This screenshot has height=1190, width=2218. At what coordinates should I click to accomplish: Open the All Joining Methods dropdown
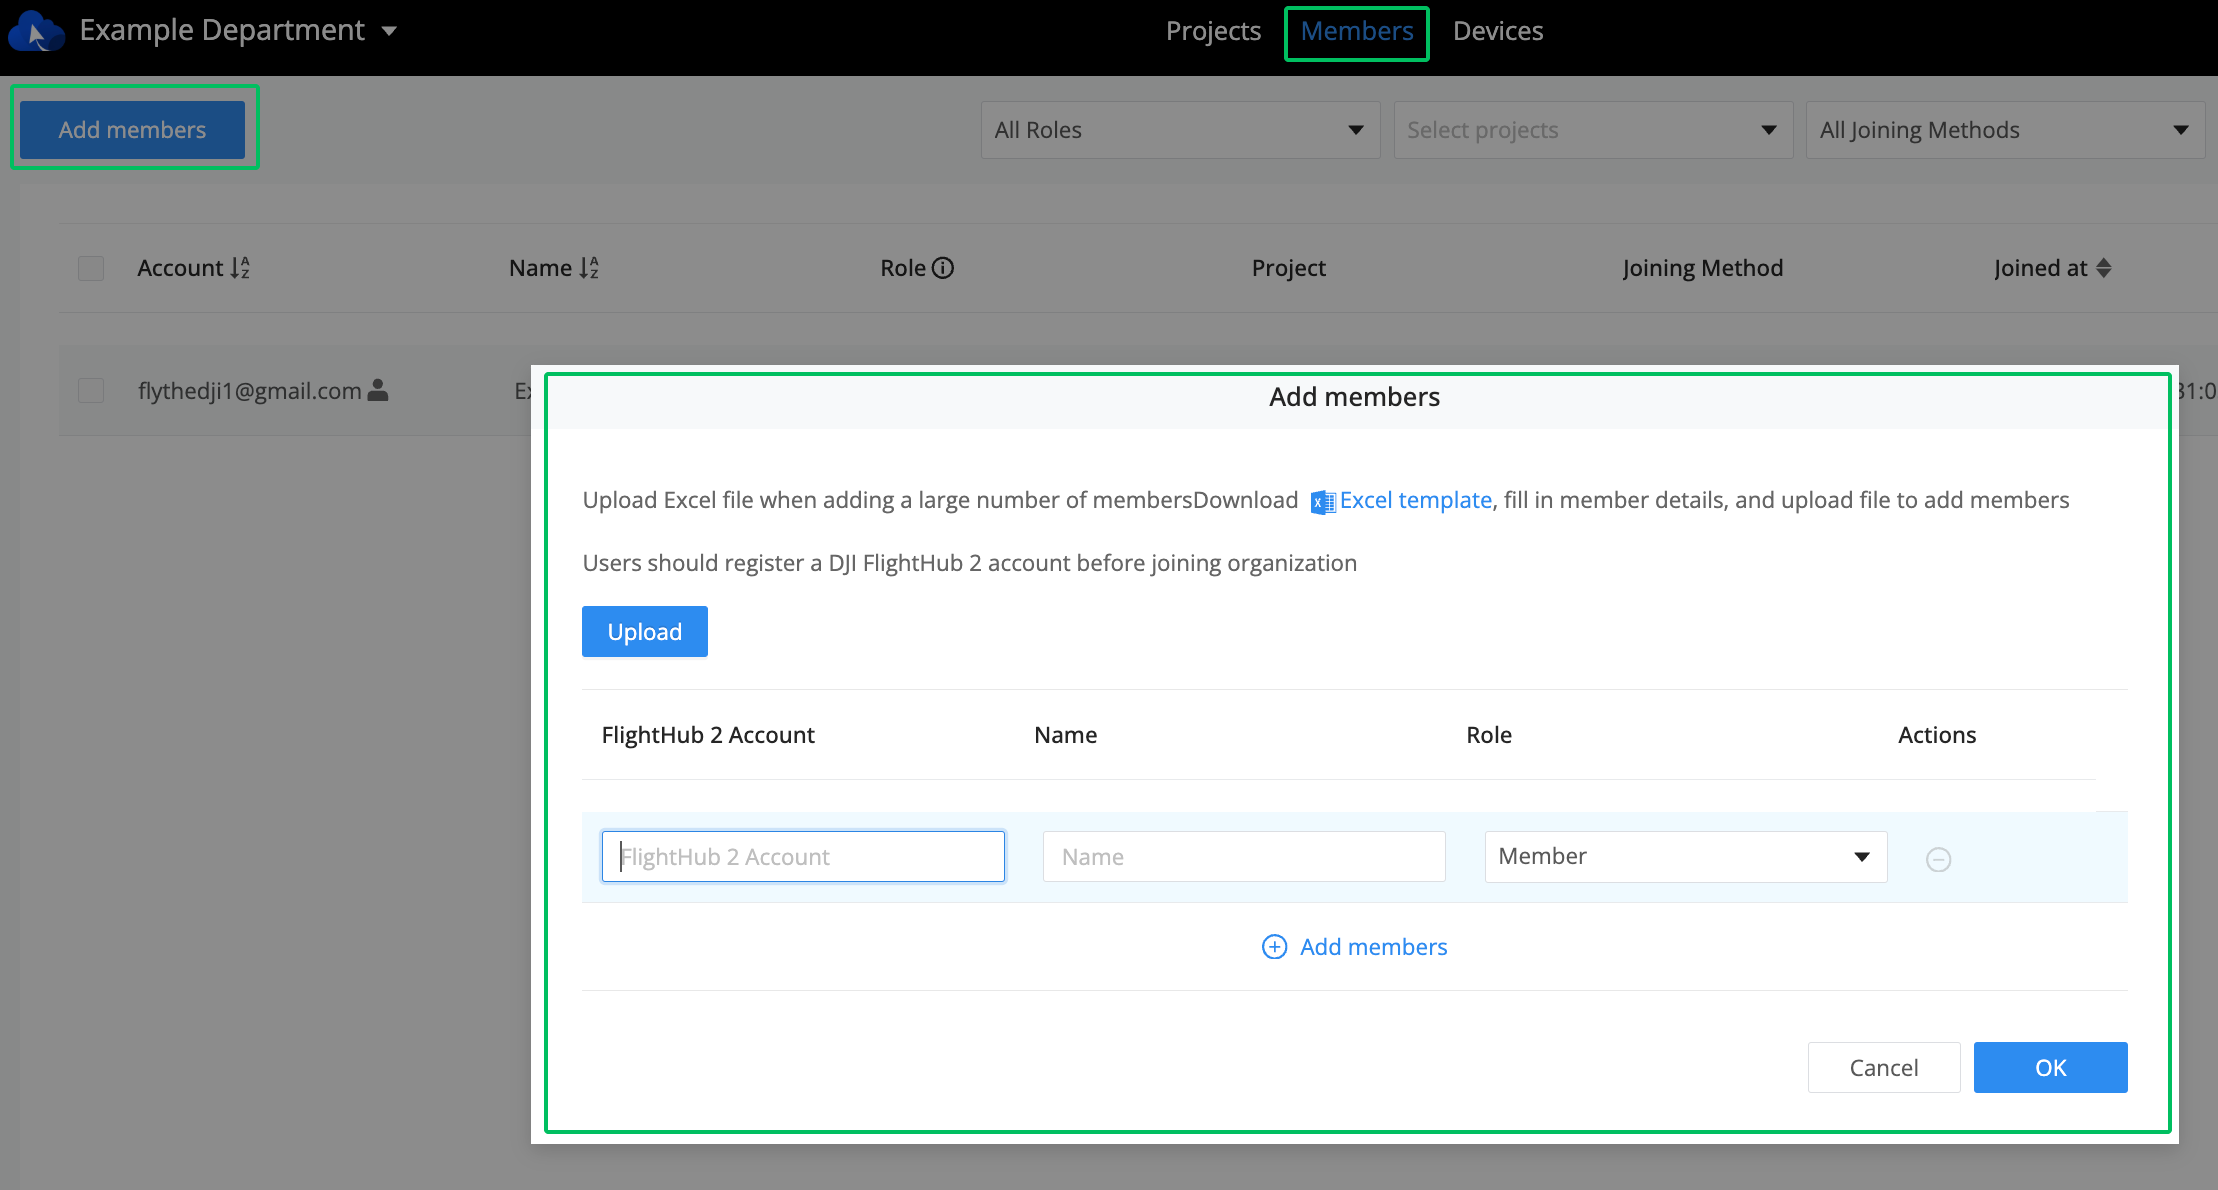(2005, 130)
